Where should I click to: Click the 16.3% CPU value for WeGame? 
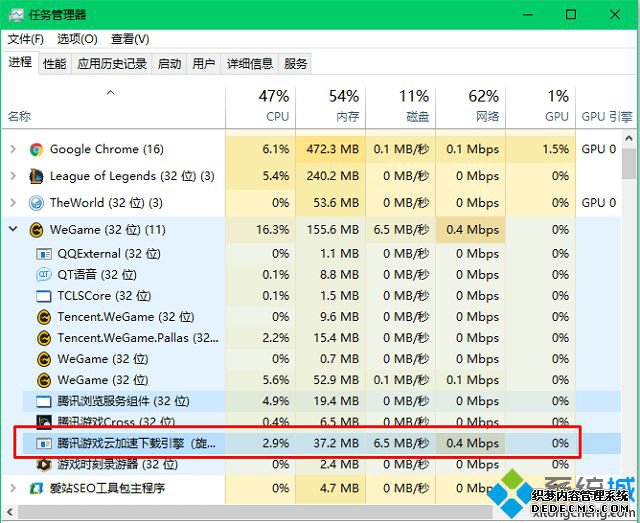273,230
